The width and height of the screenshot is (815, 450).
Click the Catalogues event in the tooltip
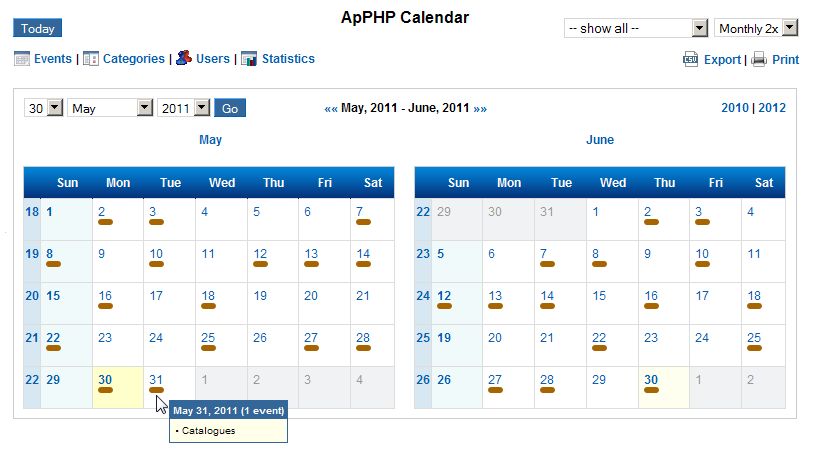tap(208, 431)
